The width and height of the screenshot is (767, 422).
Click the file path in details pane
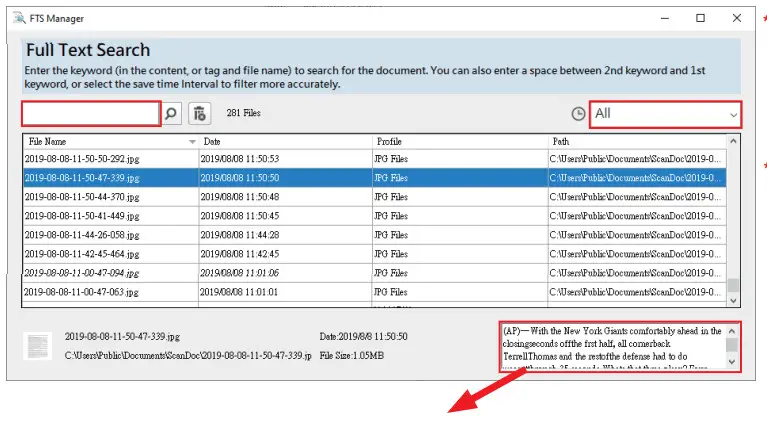click(188, 356)
